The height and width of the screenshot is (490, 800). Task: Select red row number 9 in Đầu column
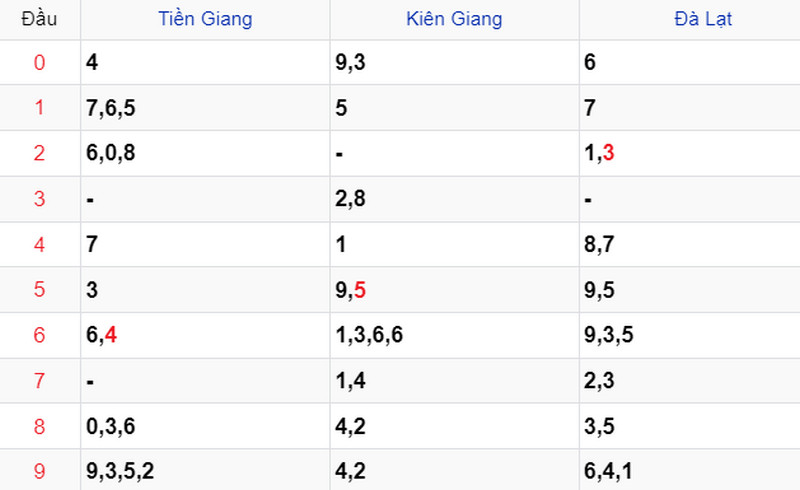(39, 471)
